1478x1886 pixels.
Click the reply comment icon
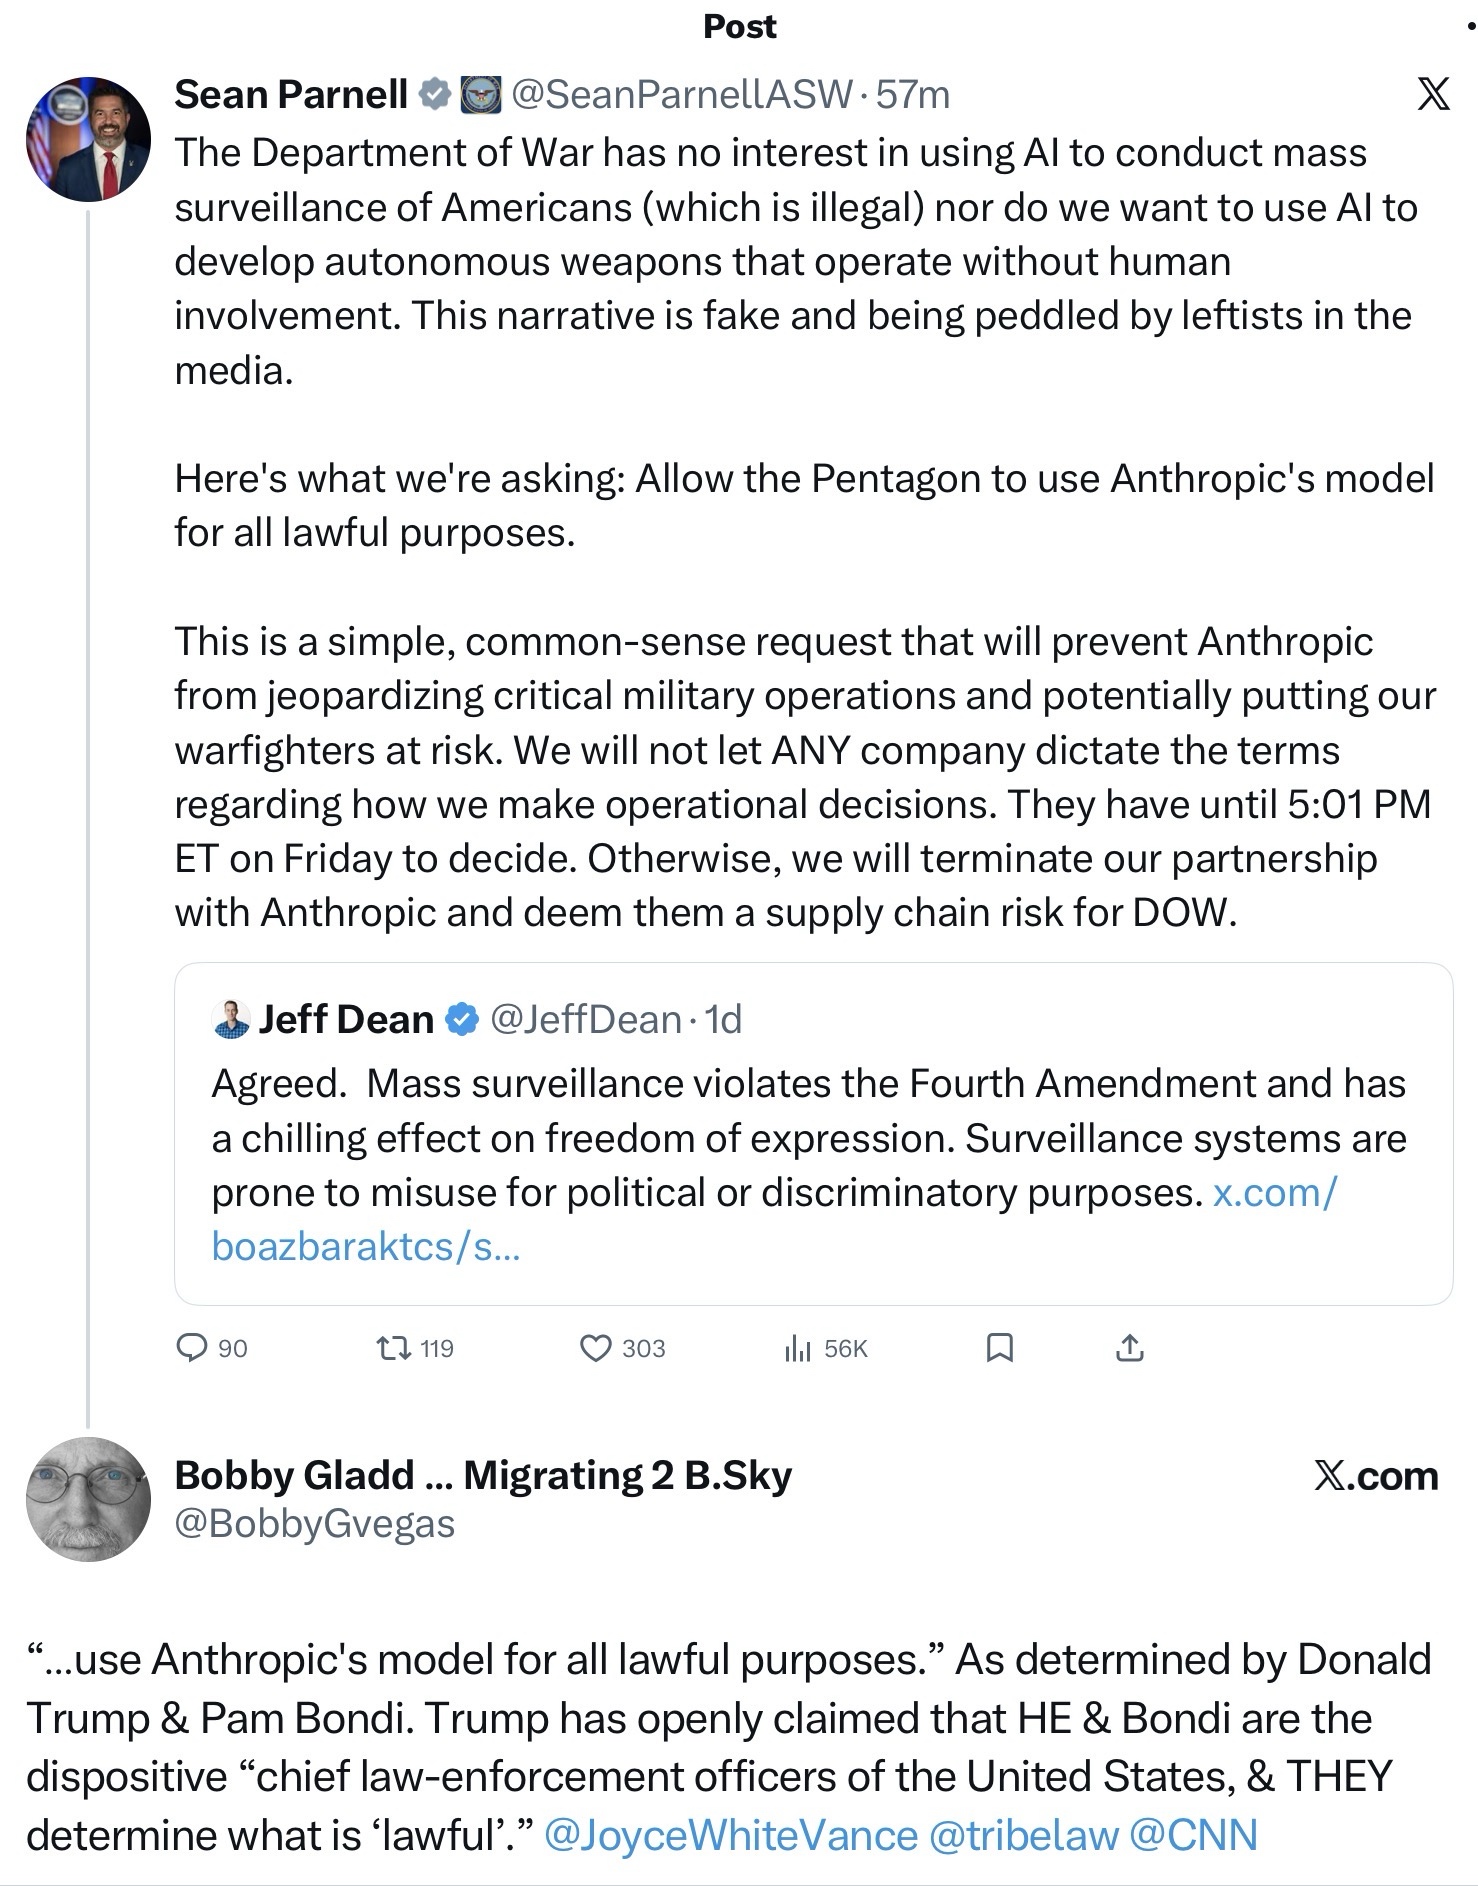pos(191,1349)
